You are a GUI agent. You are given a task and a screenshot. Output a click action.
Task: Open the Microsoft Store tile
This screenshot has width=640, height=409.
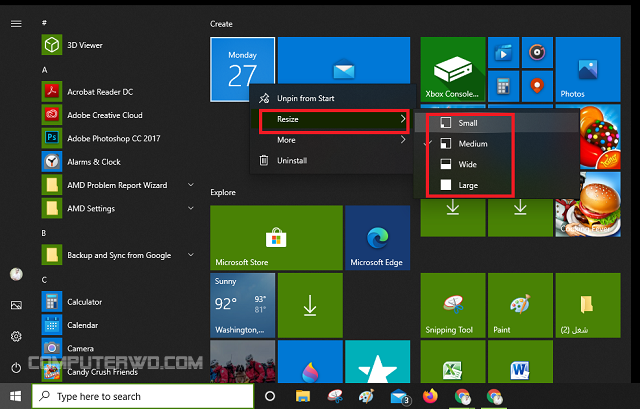pyautogui.click(x=276, y=238)
